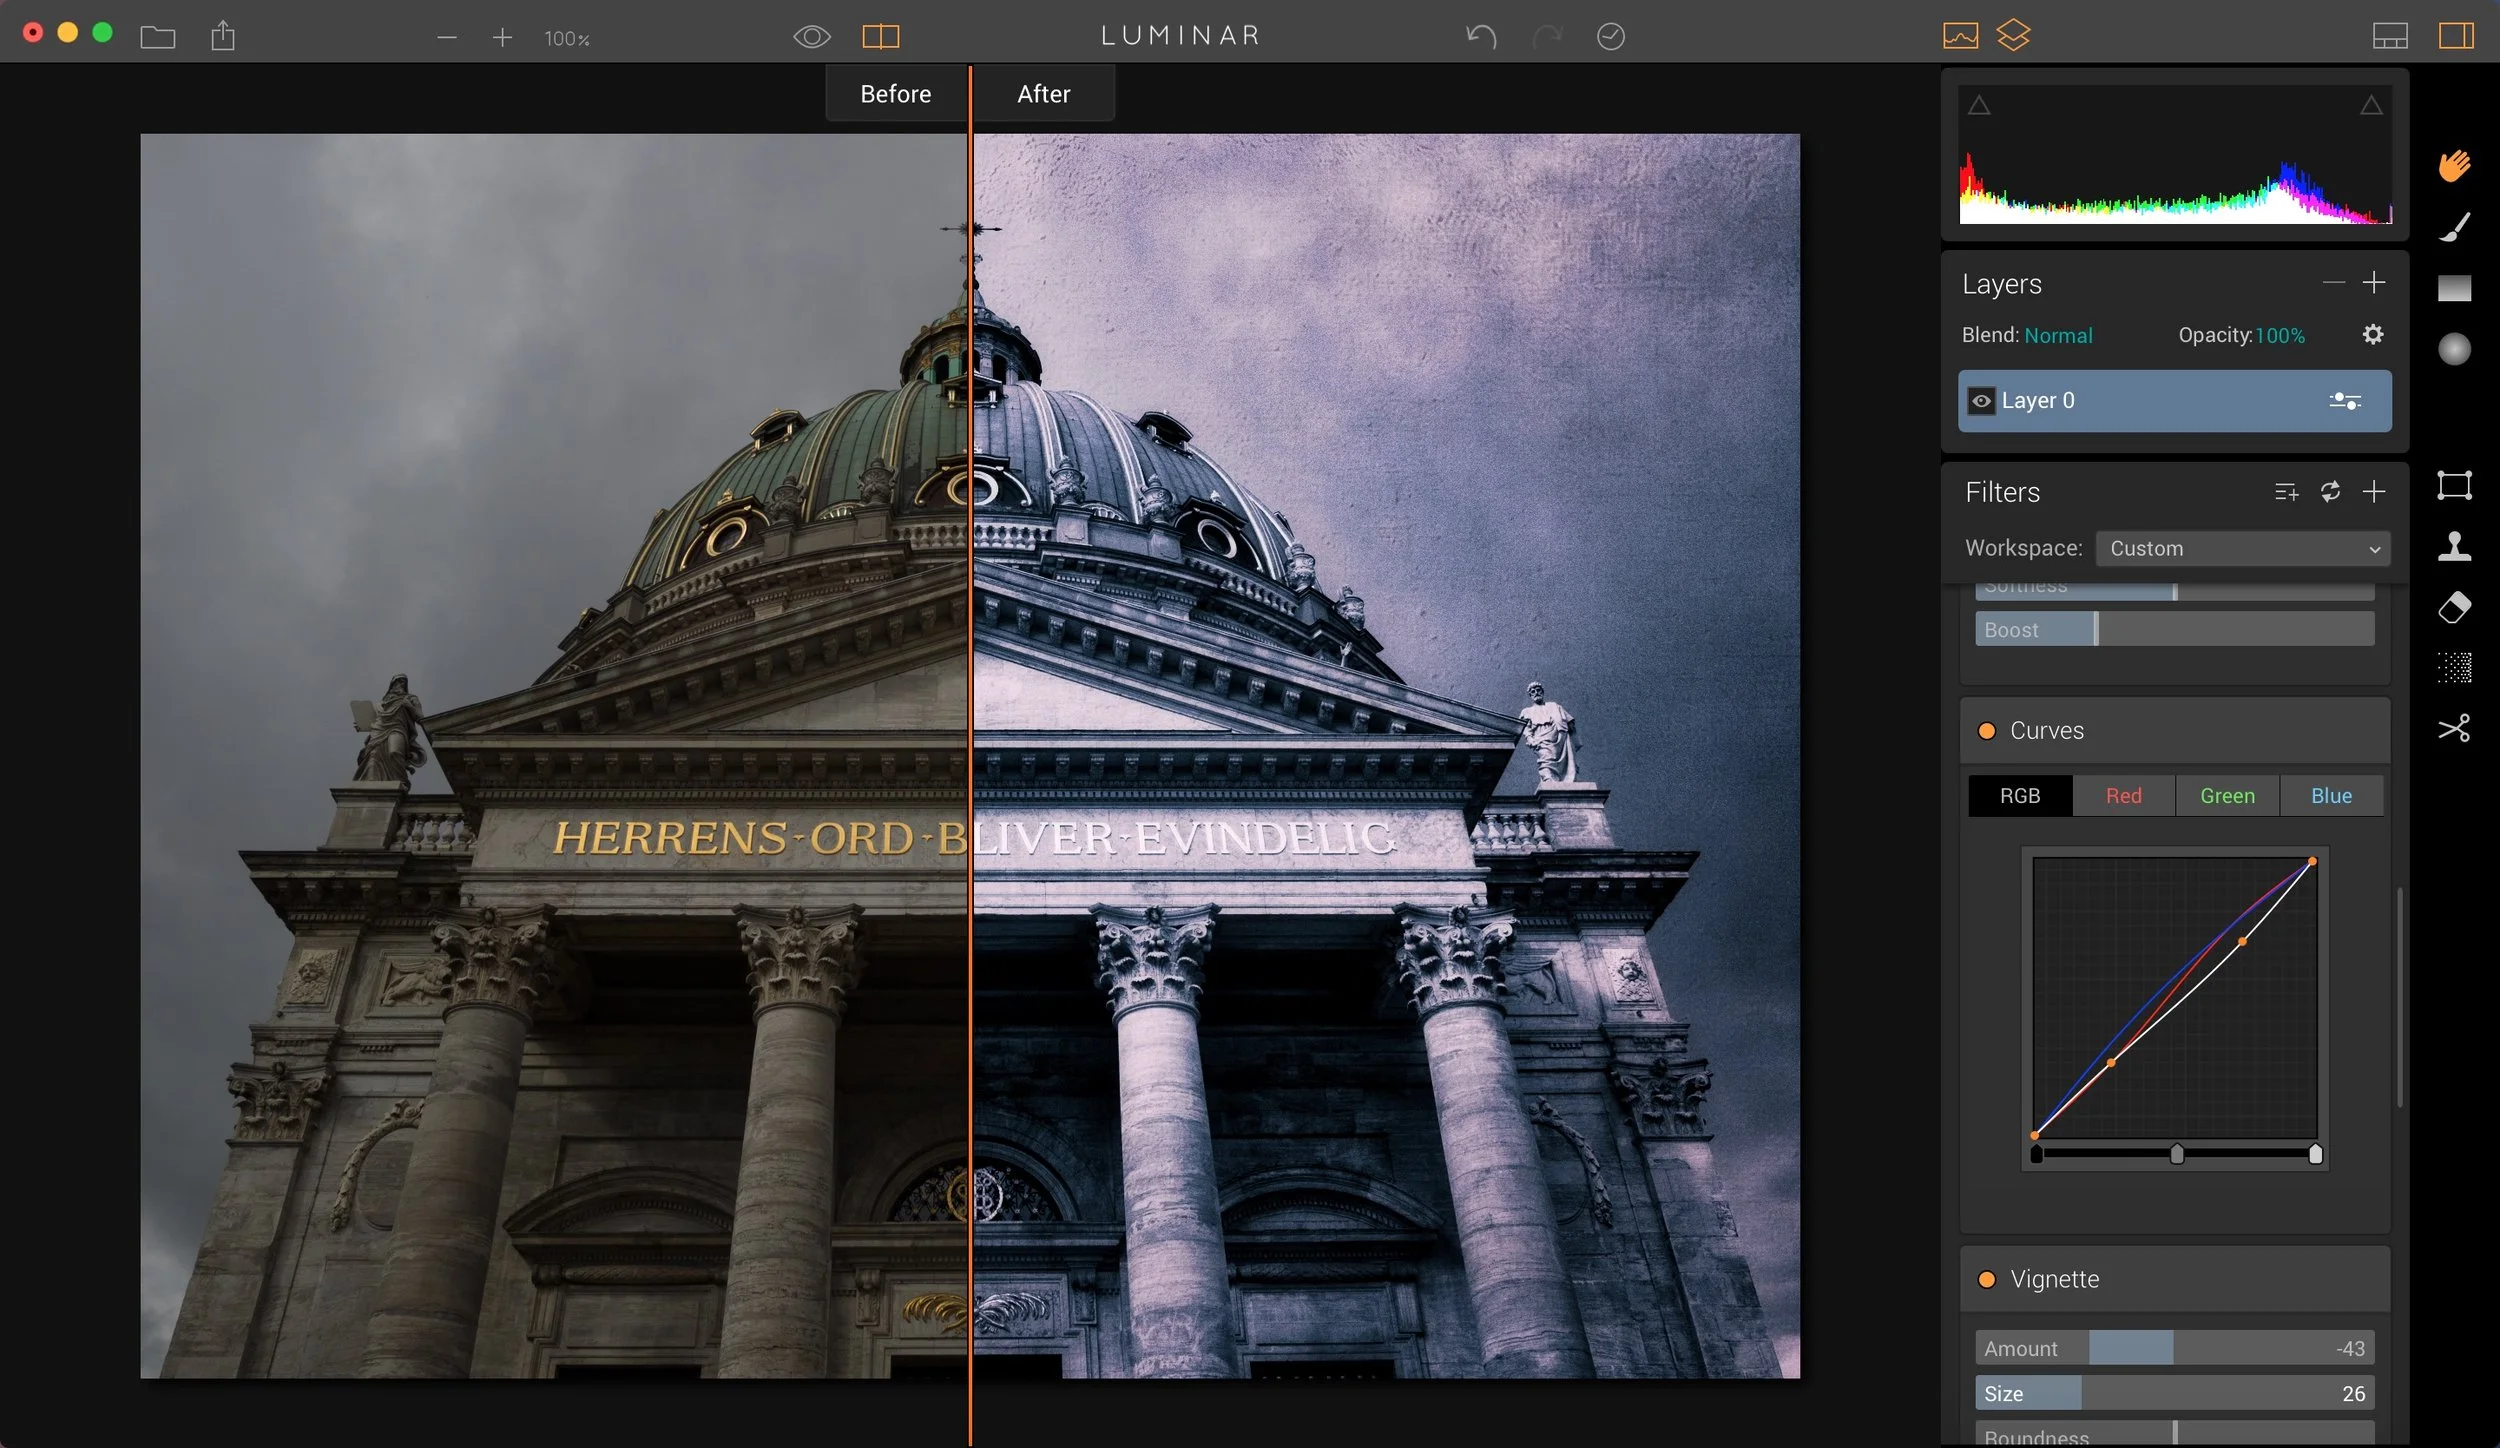Image resolution: width=2500 pixels, height=1448 pixels.
Task: Open the History clock icon
Action: 1610,37
